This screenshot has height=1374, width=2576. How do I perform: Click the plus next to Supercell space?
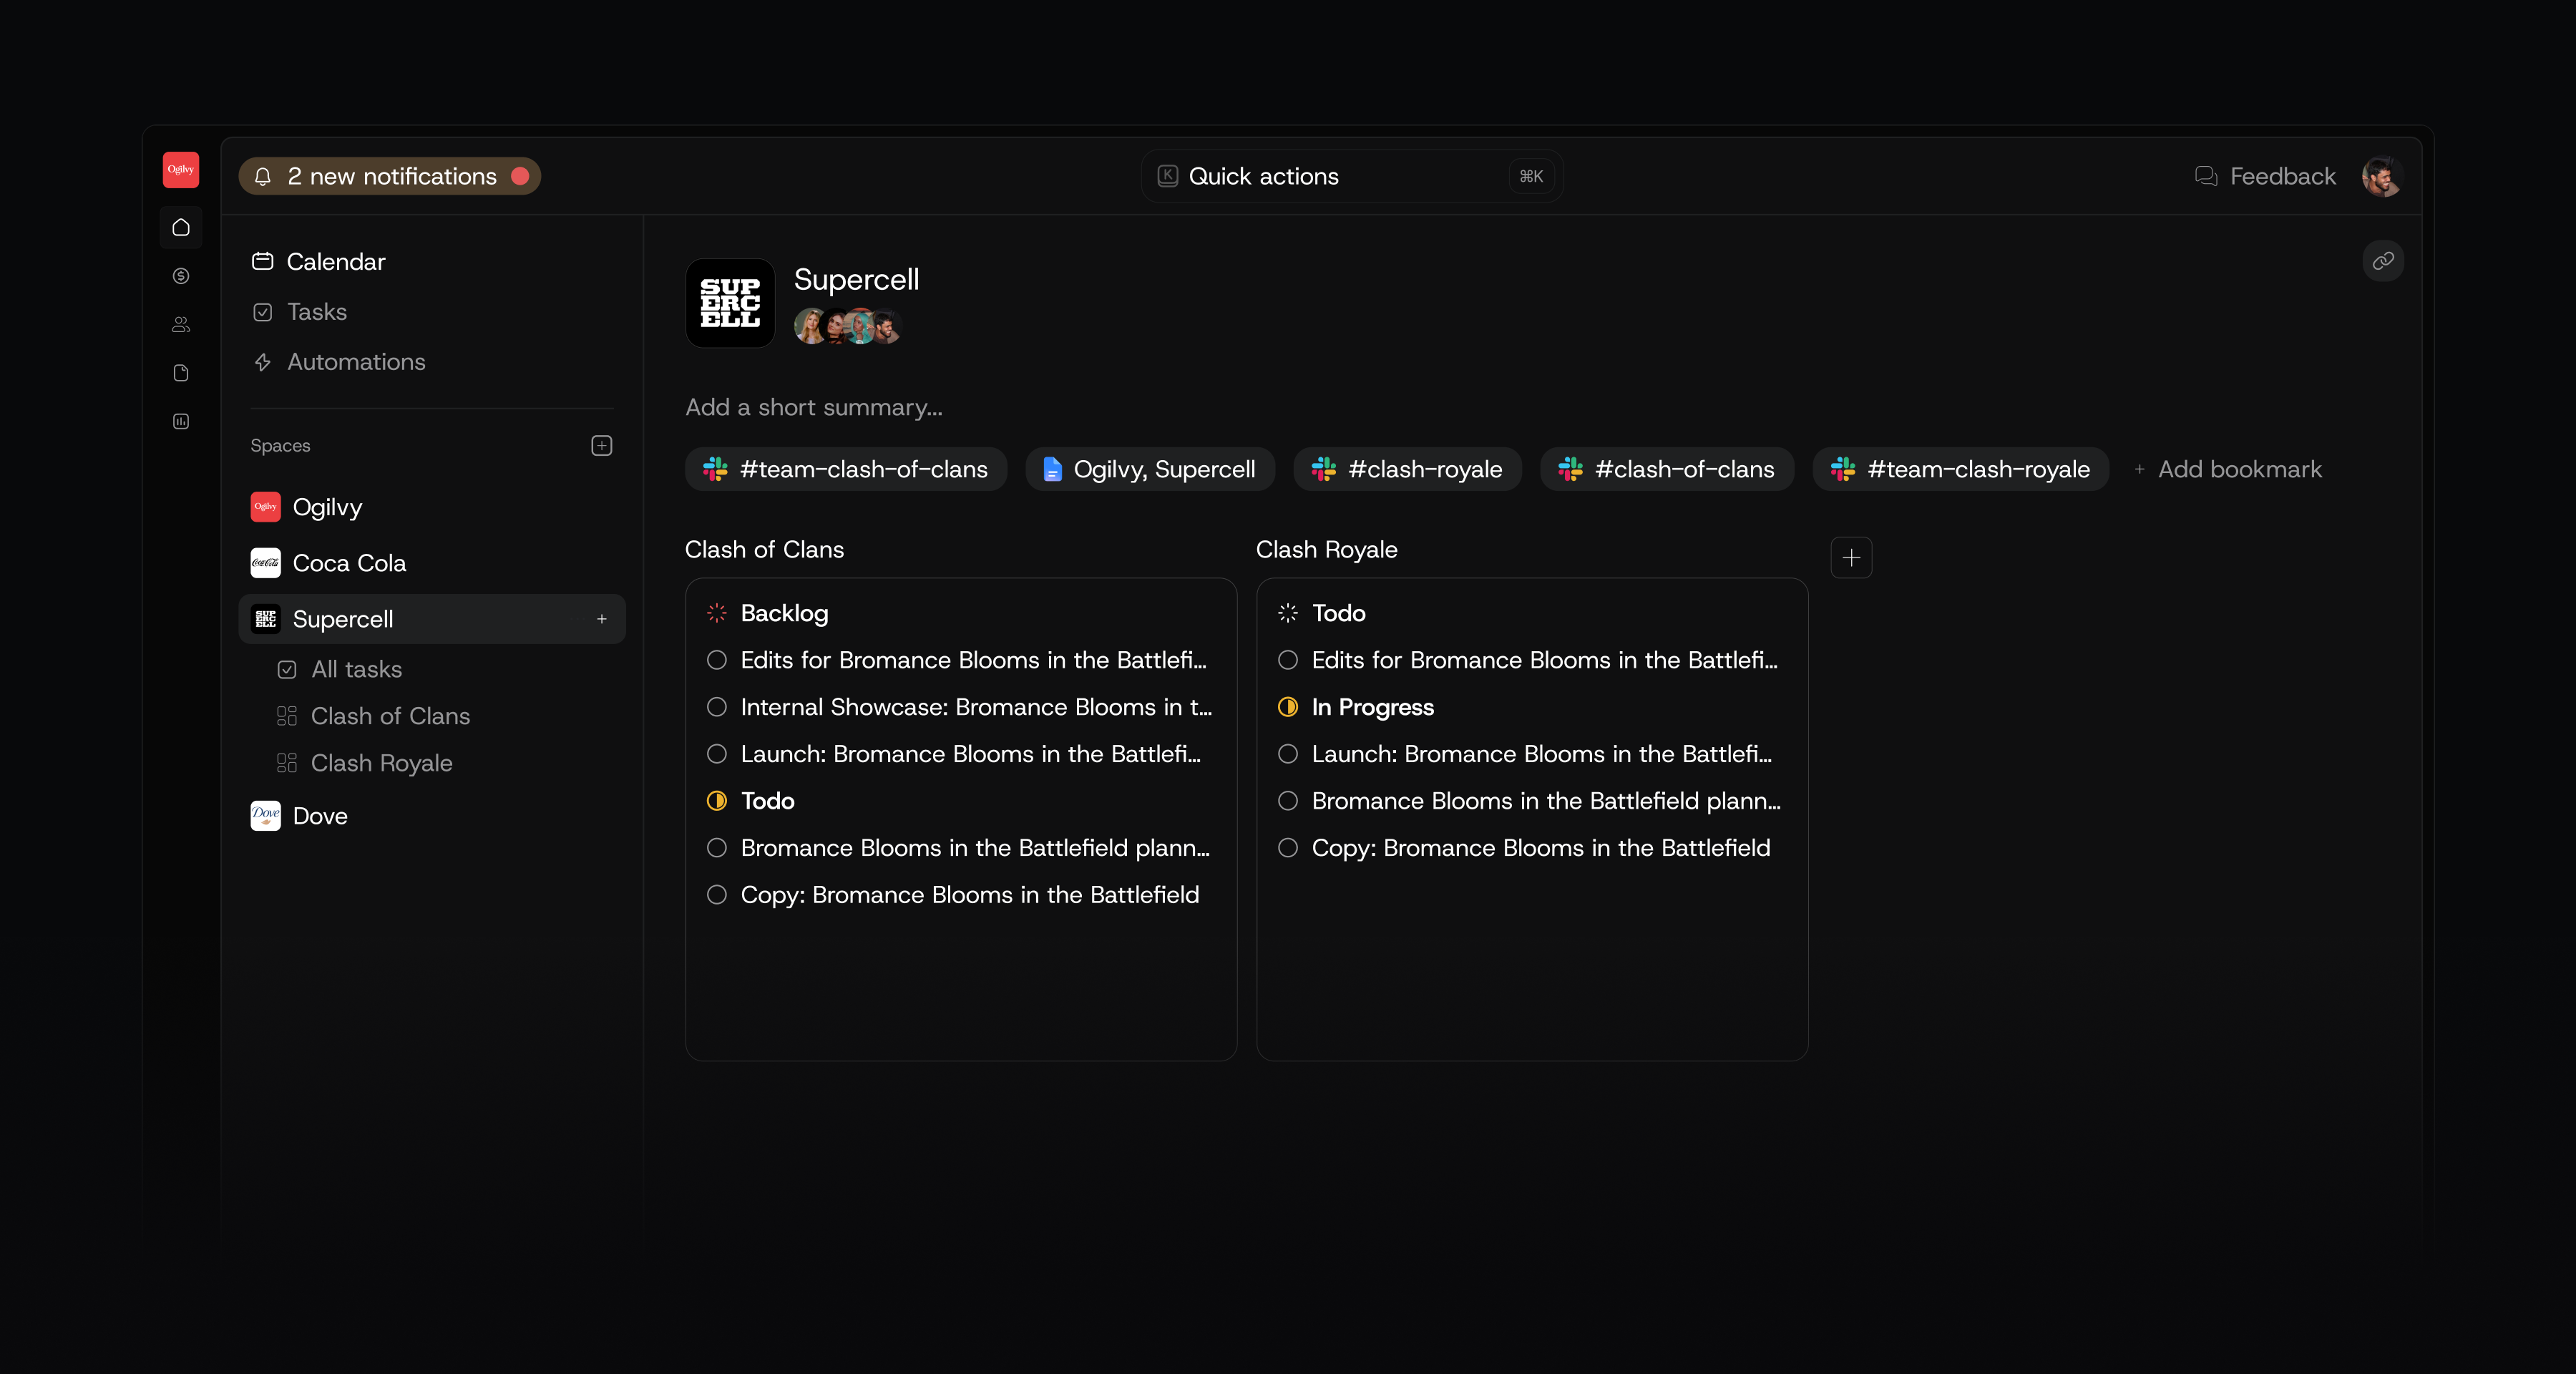(602, 620)
